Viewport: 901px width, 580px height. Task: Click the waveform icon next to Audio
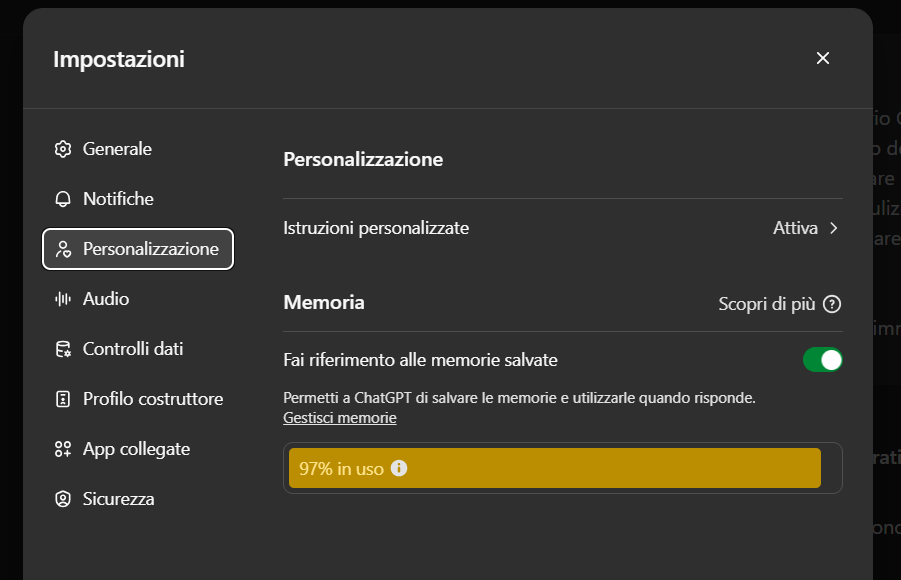point(63,299)
